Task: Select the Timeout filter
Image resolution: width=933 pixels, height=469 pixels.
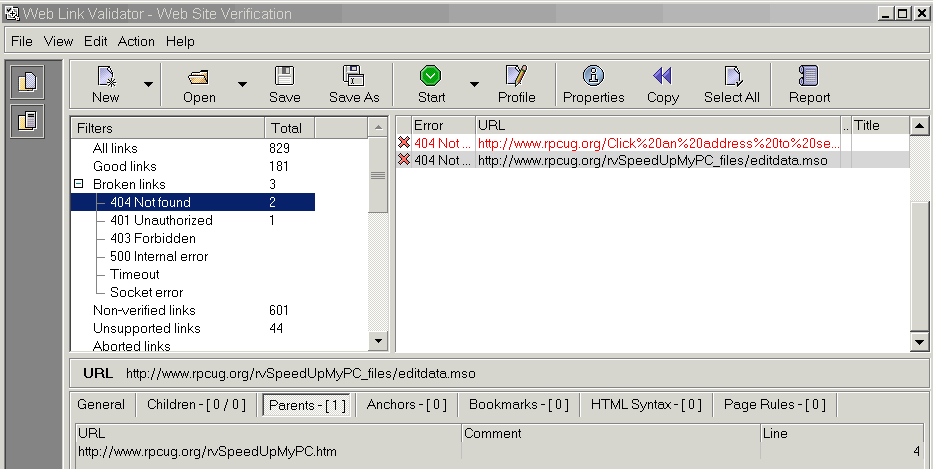Action: 134,274
